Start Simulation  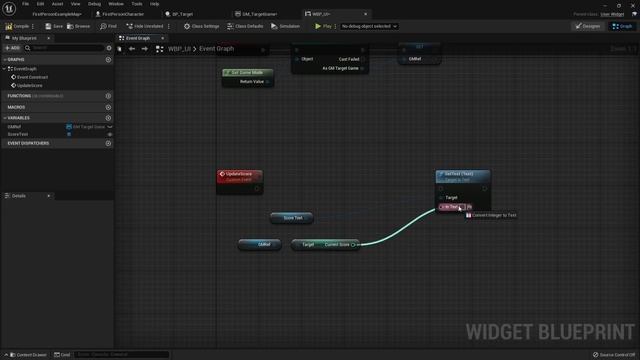(285, 26)
